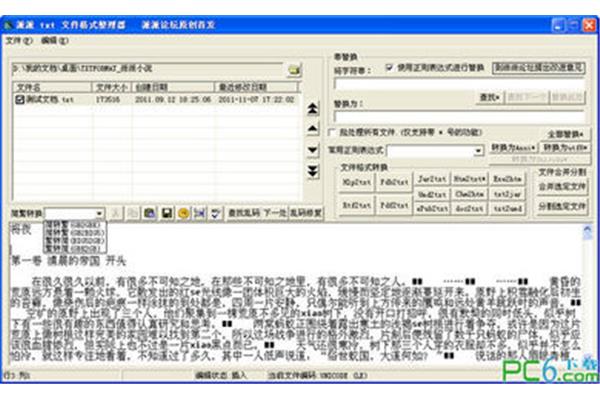
Task: Sort by the 最后修改日期 column header
Action: [x=257, y=87]
